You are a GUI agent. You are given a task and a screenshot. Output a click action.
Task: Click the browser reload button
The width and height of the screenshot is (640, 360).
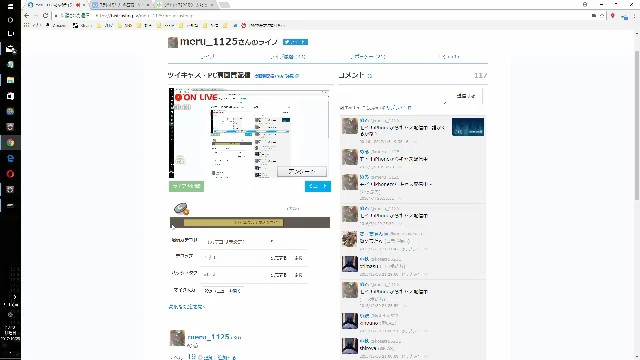(45, 16)
